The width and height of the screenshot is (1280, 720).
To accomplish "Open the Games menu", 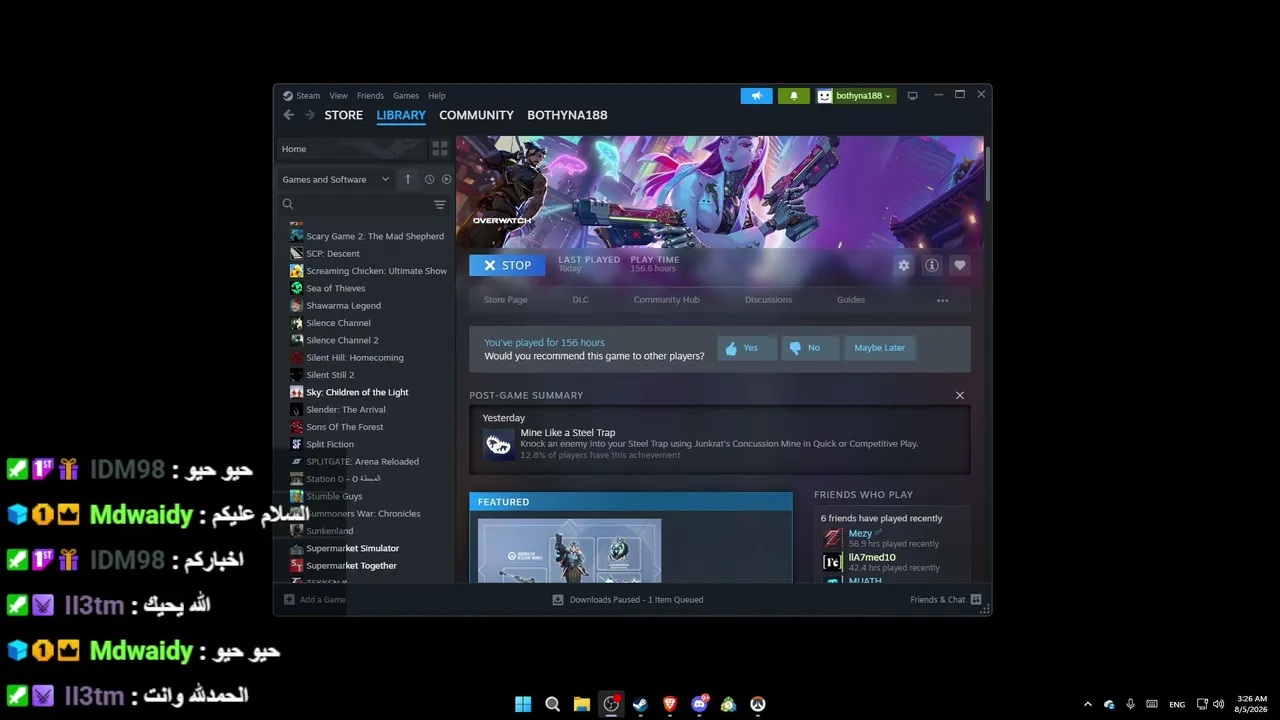I will coord(406,96).
